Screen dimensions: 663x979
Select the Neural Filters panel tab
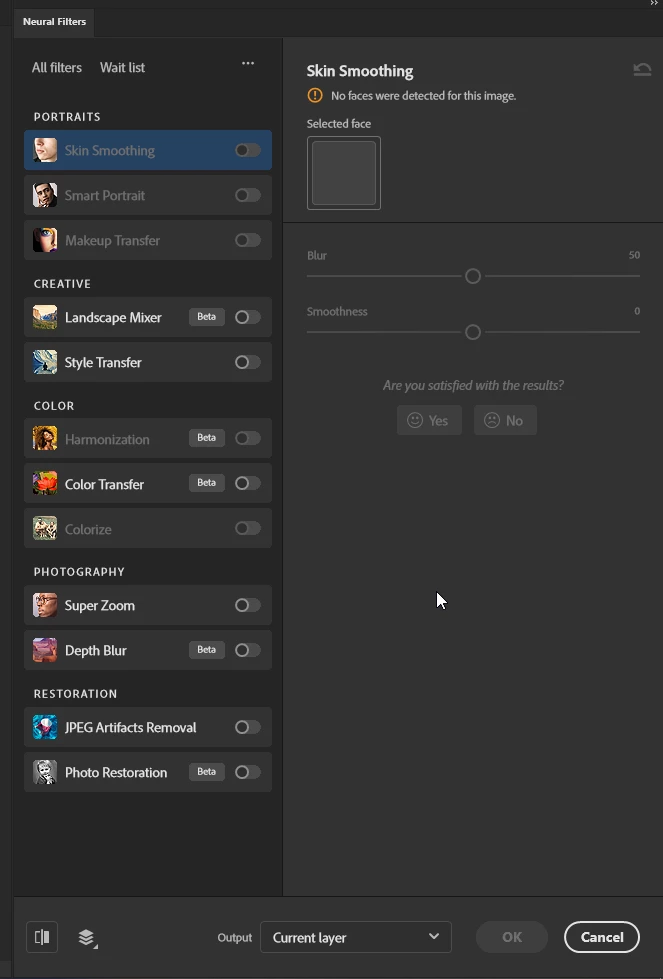[54, 21]
